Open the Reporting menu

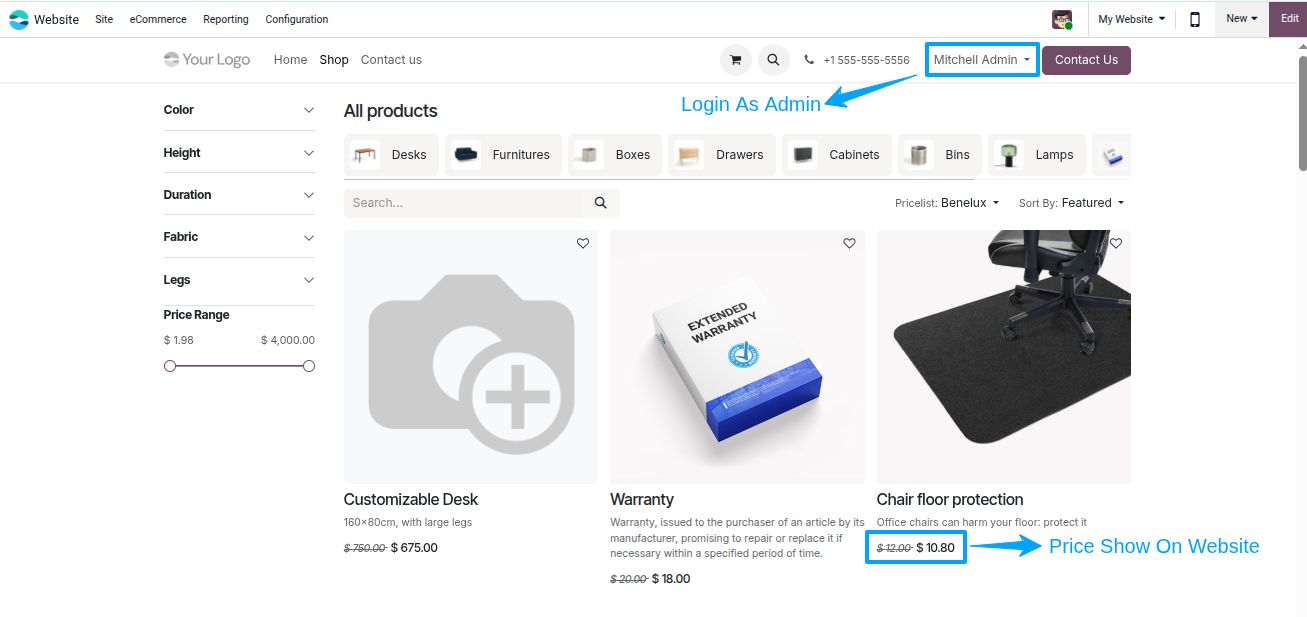click(x=226, y=19)
